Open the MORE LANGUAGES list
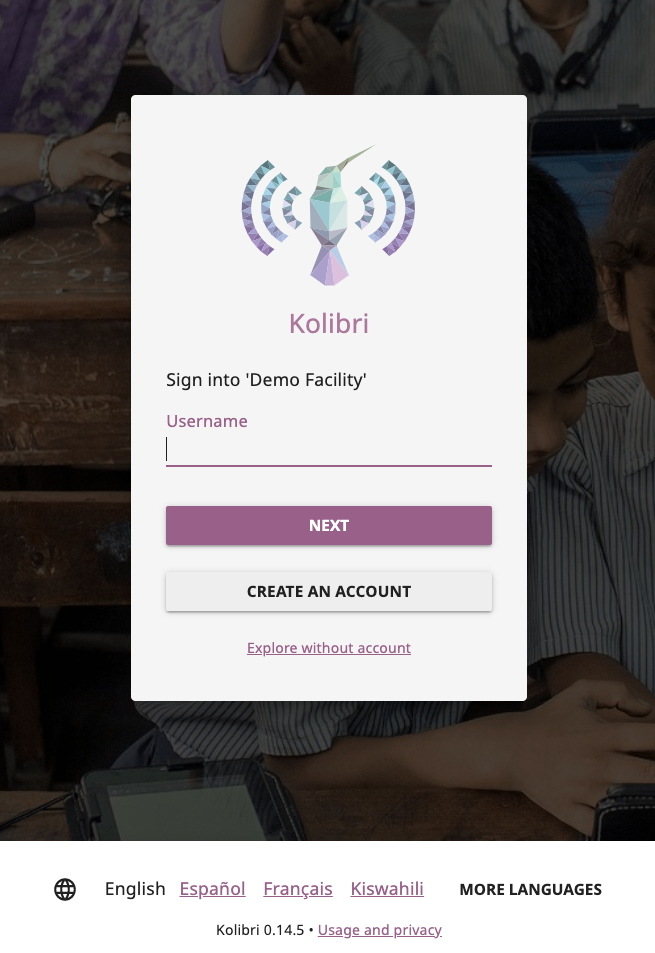Viewport: 655px width, 953px height. pos(530,889)
